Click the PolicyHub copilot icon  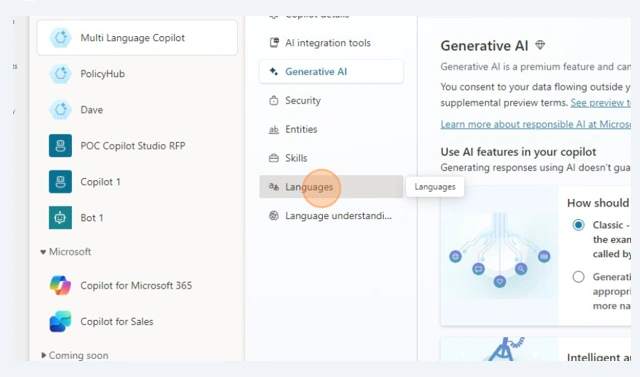[60, 74]
